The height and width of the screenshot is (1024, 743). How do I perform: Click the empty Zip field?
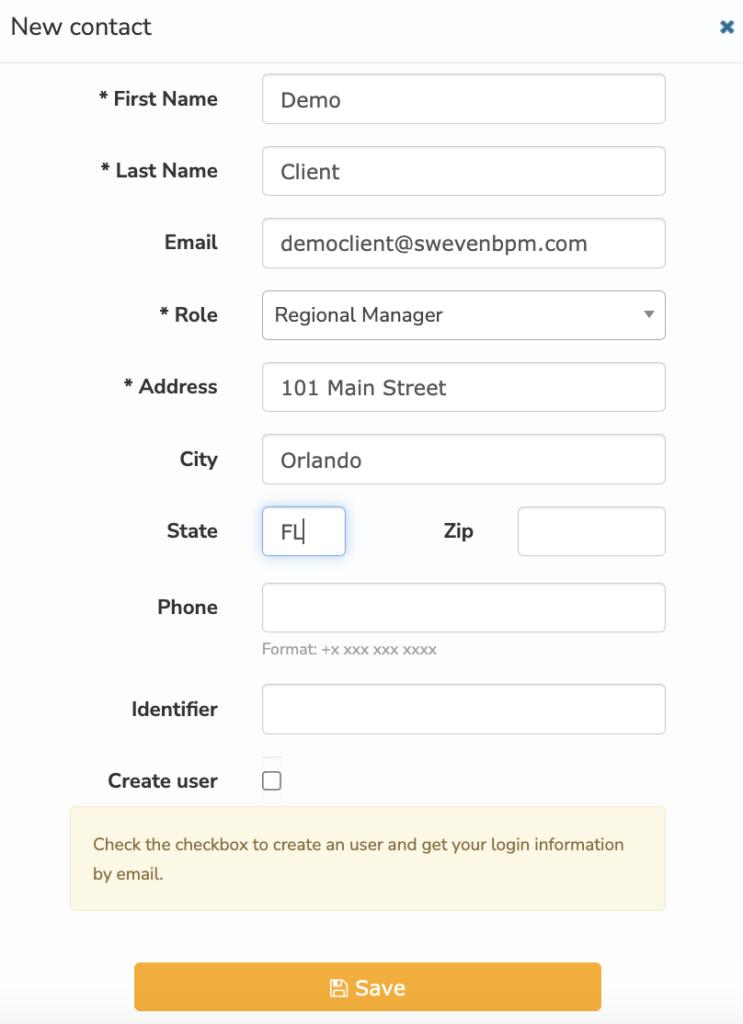click(x=592, y=532)
